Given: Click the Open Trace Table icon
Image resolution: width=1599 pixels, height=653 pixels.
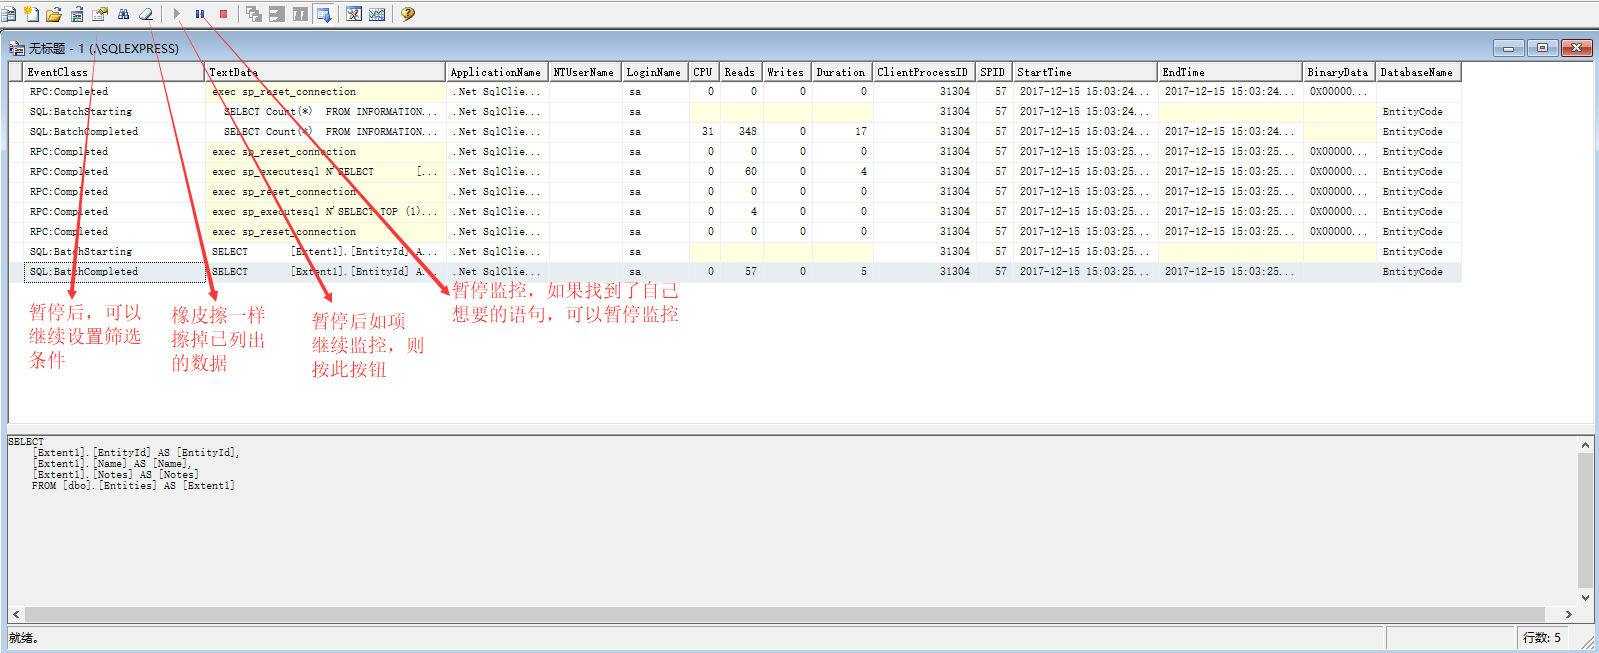Looking at the screenshot, I should [x=77, y=14].
